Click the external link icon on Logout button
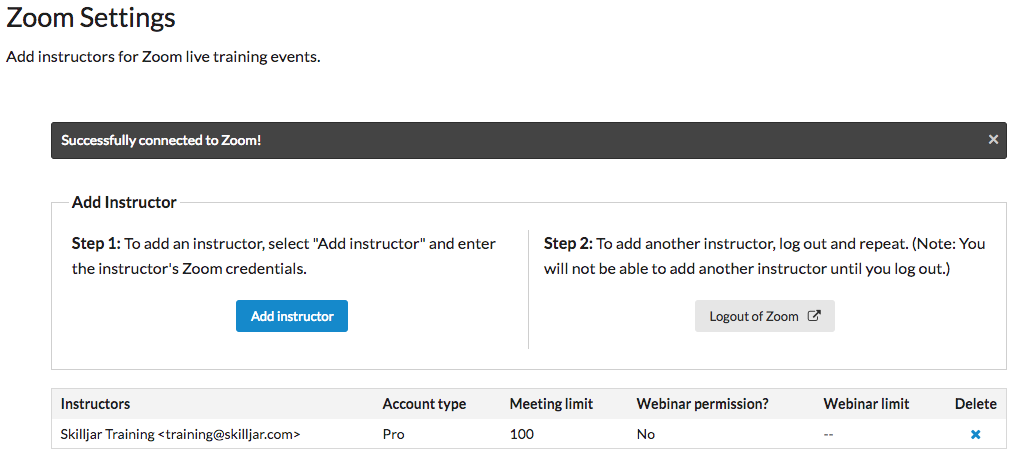This screenshot has width=1035, height=476. point(814,316)
